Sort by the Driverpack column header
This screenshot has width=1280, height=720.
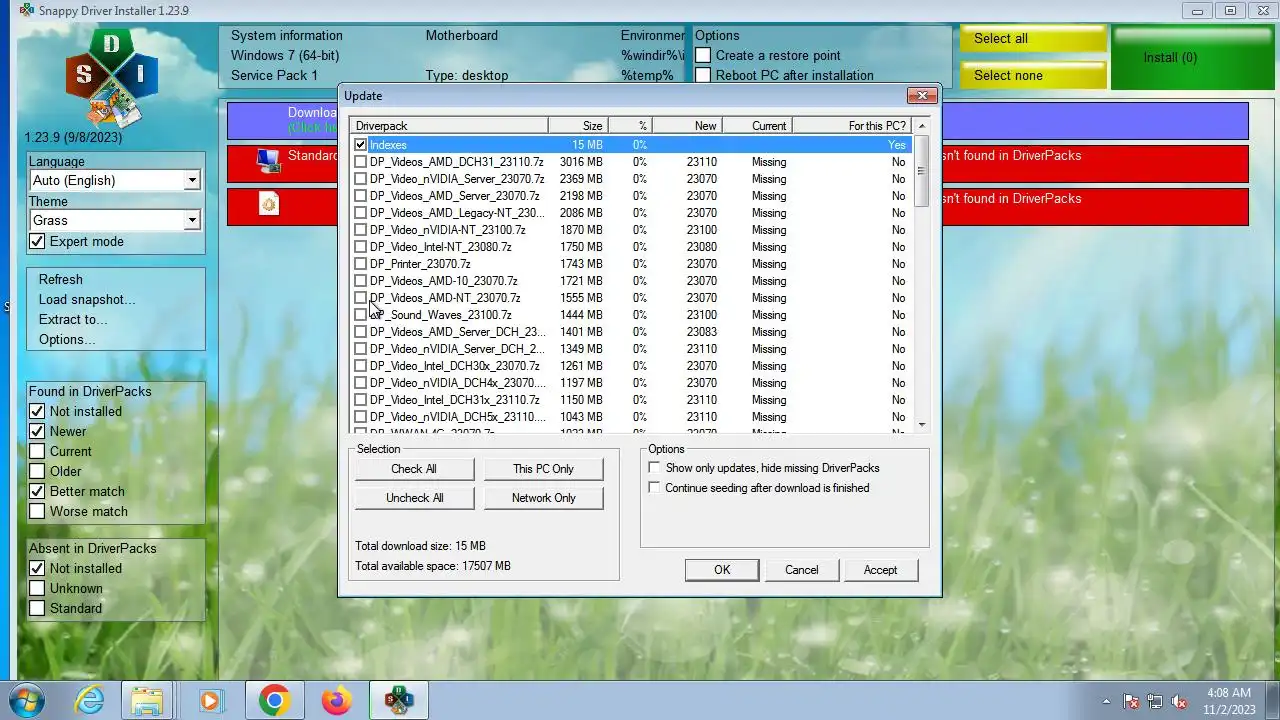click(x=449, y=125)
